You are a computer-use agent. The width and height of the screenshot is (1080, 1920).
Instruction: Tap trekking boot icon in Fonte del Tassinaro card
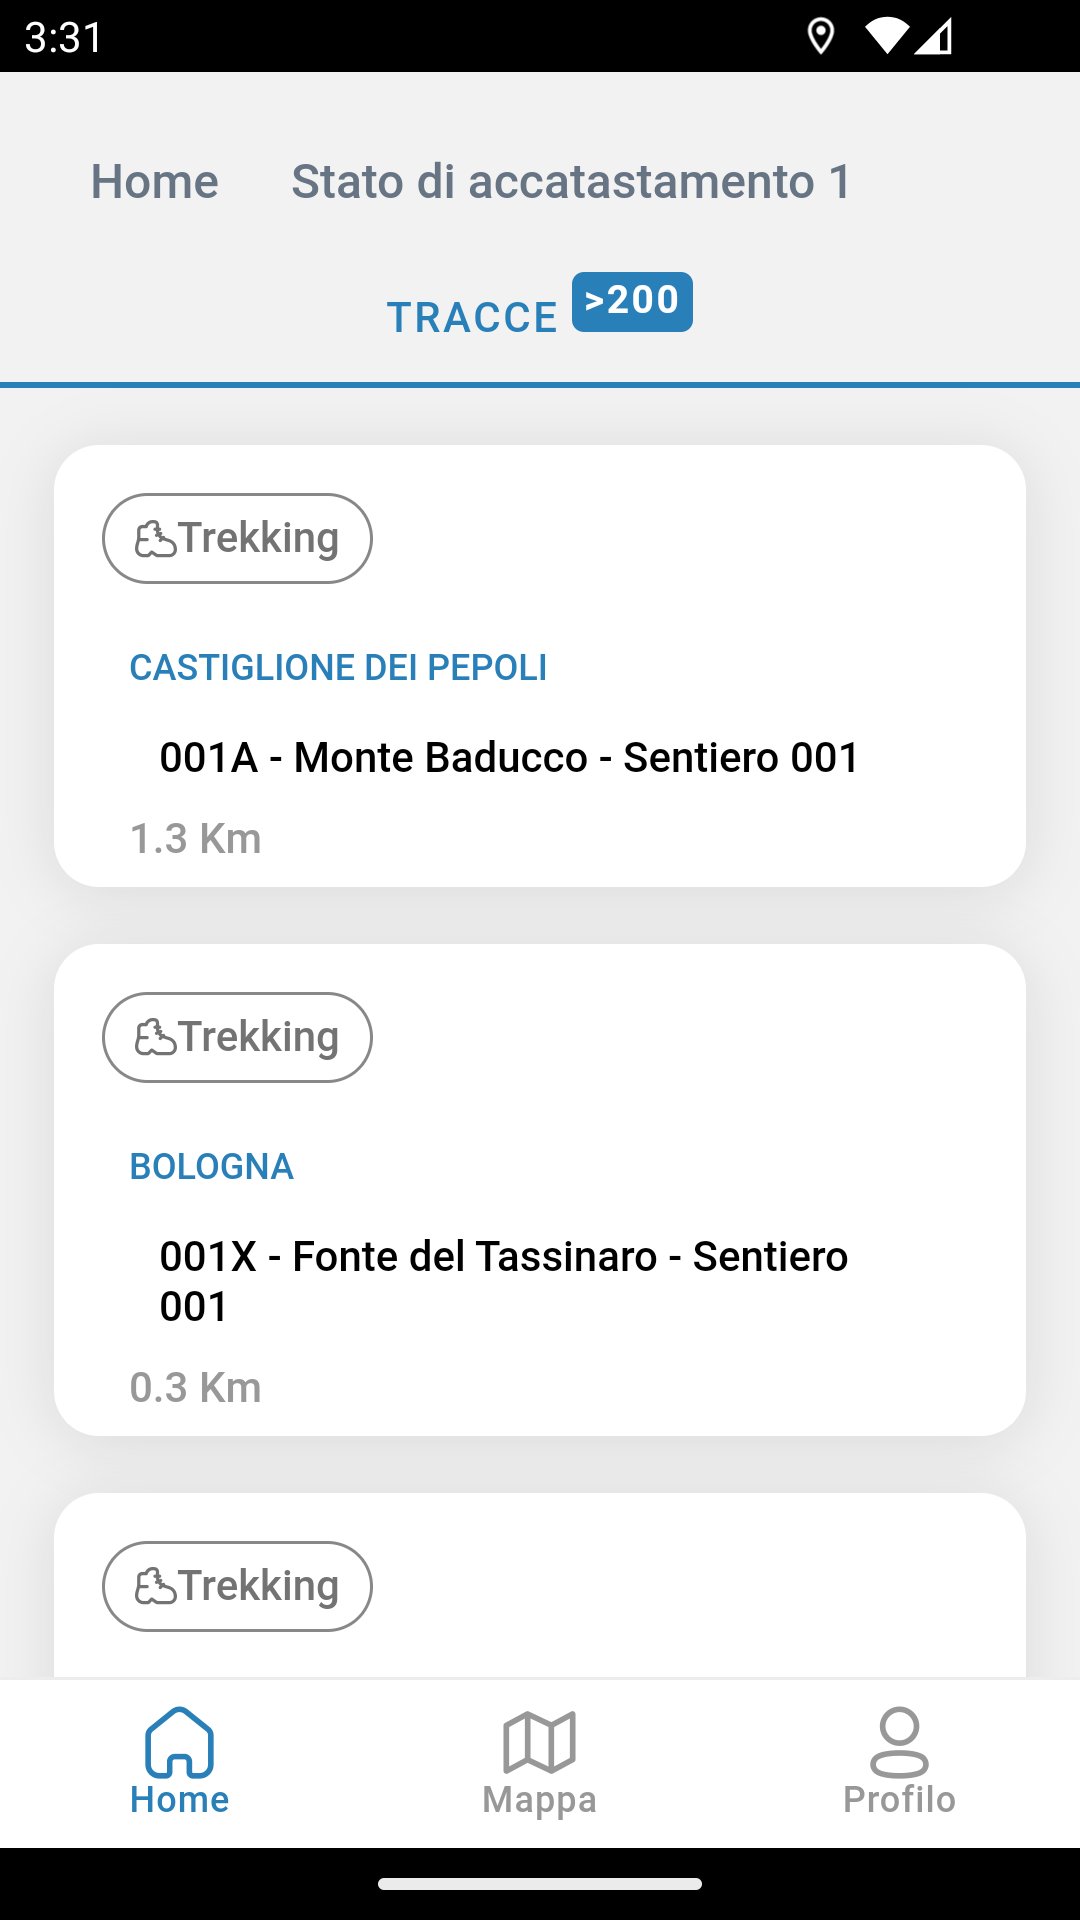click(155, 1038)
